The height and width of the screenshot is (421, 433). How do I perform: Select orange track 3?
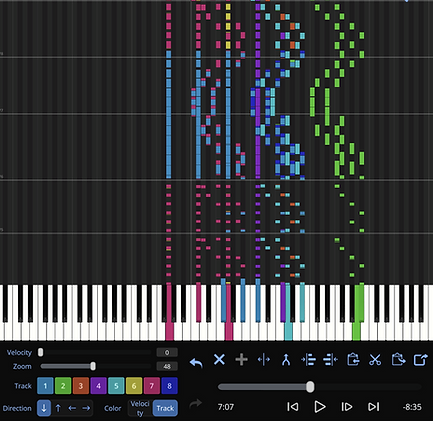point(81,386)
